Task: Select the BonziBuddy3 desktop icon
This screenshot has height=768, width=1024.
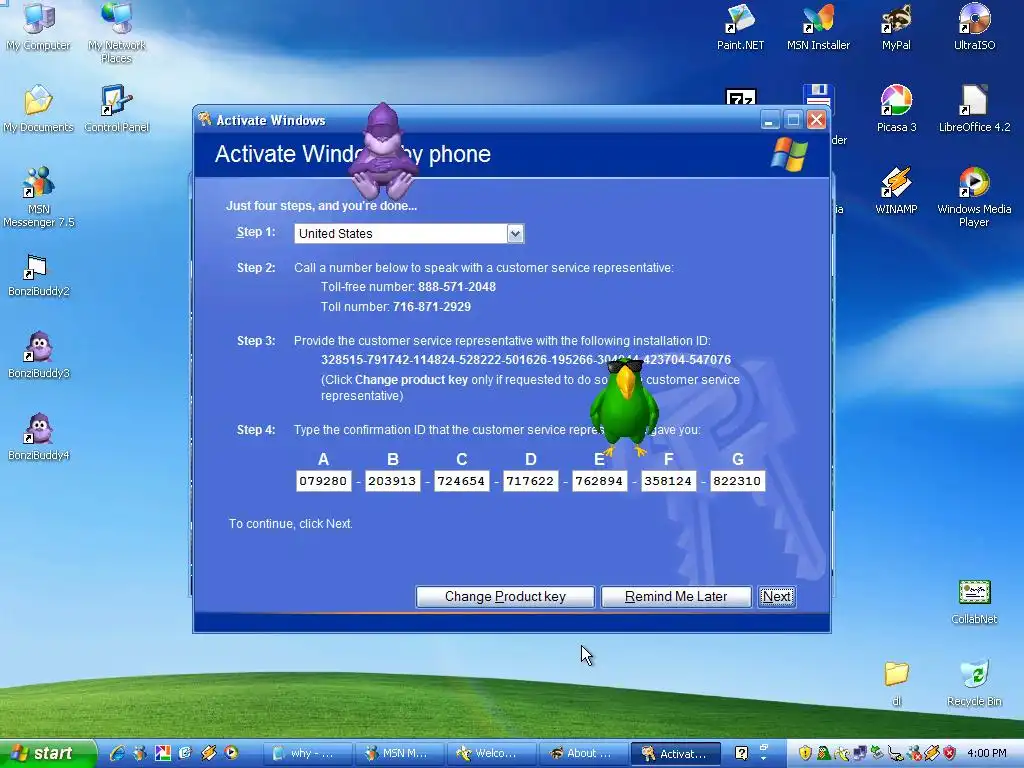Action: pyautogui.click(x=39, y=355)
